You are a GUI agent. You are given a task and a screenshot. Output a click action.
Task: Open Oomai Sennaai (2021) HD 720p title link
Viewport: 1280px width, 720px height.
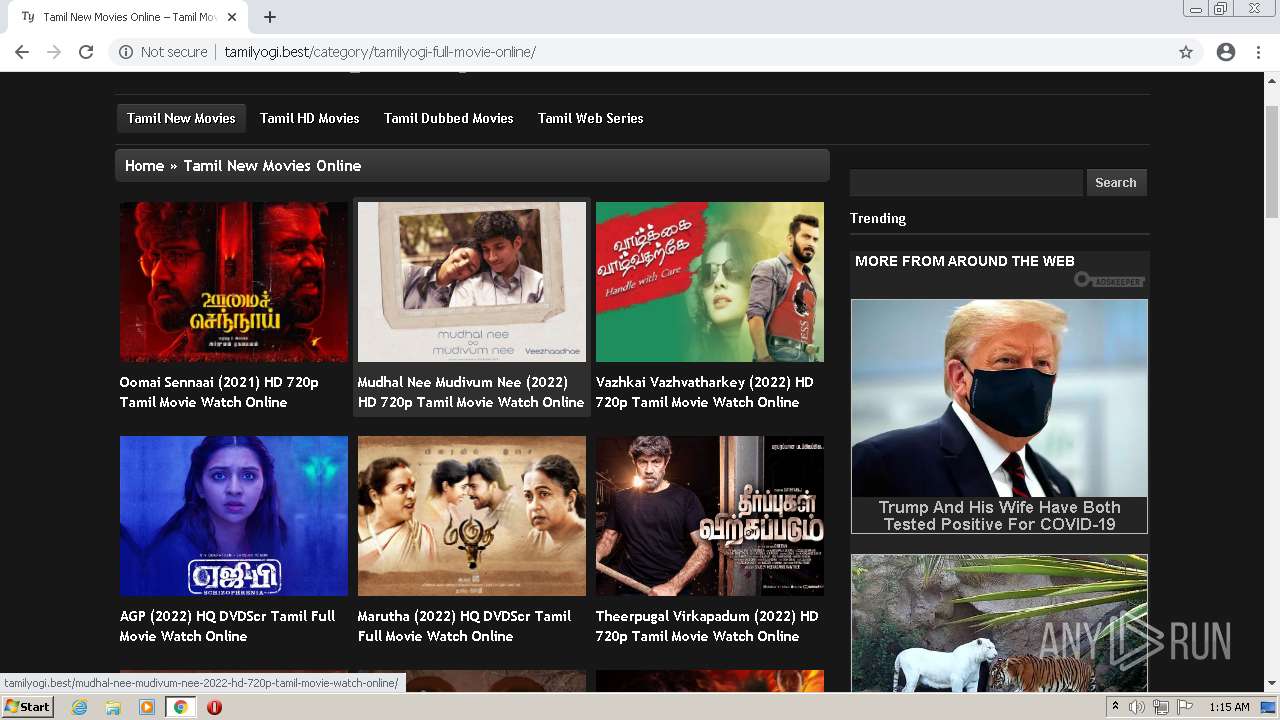(x=219, y=392)
